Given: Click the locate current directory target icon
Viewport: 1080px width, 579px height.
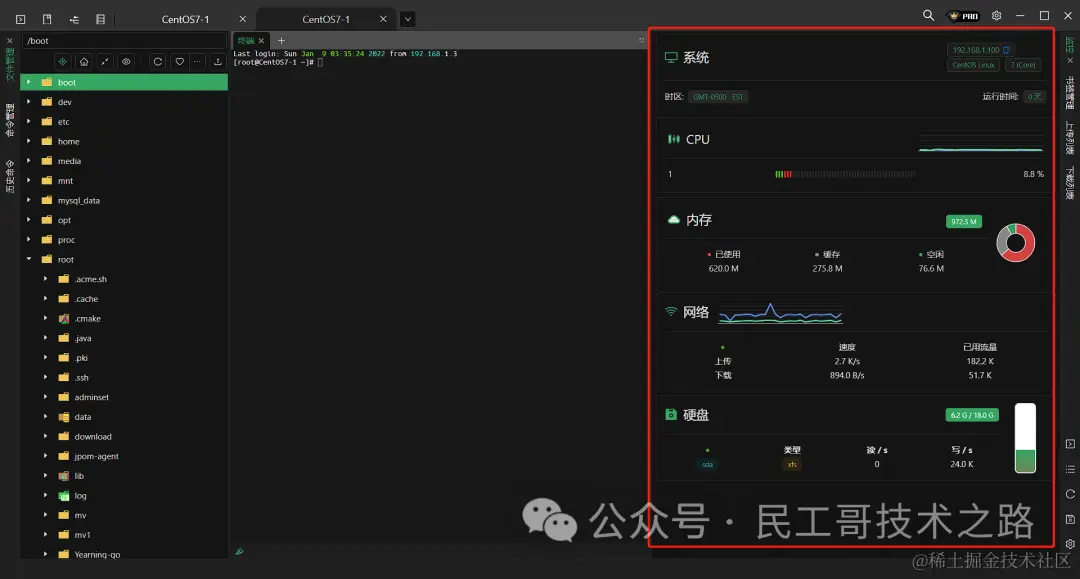Looking at the screenshot, I should 61,61.
